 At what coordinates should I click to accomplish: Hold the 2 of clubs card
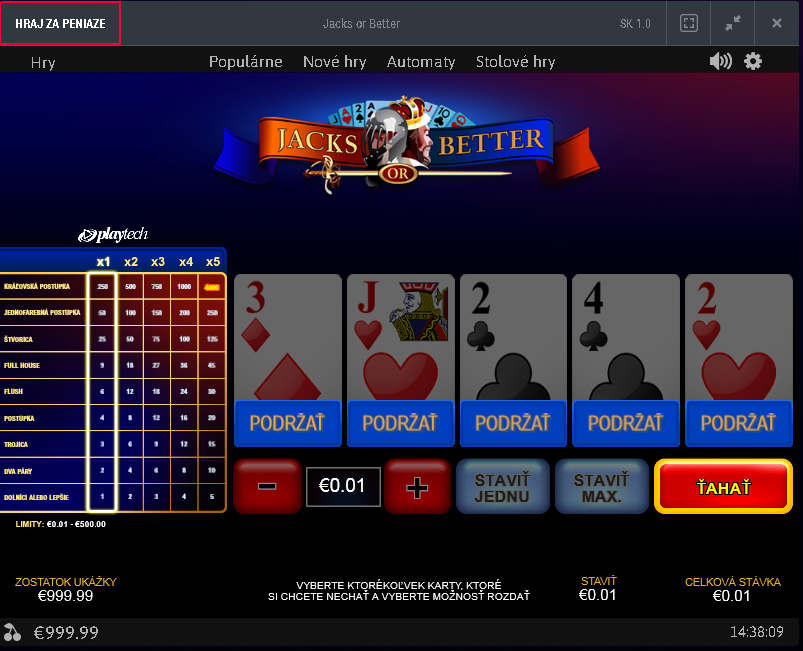[x=513, y=337]
